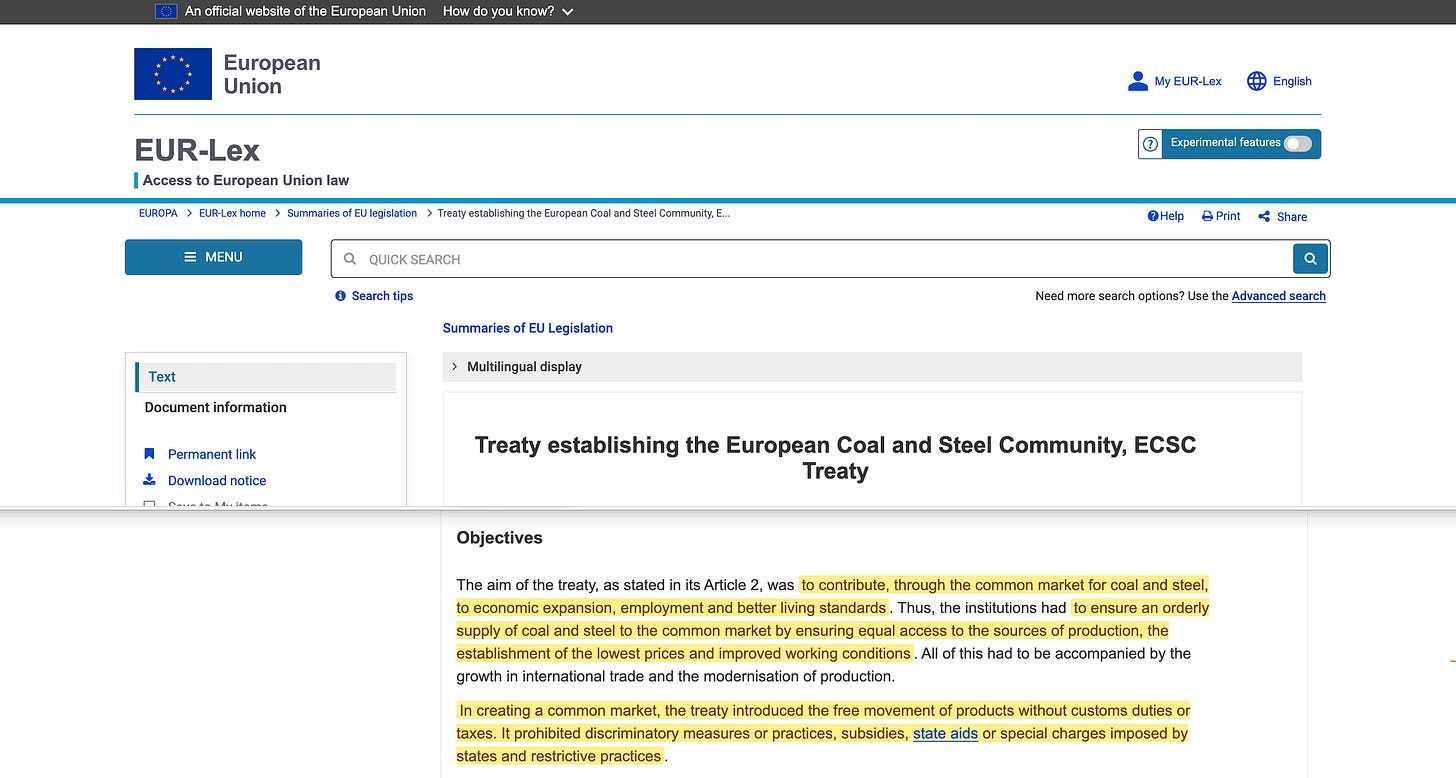The height and width of the screenshot is (778, 1456).
Task: Click the ECSC Treaty document title heading
Action: click(x=835, y=458)
